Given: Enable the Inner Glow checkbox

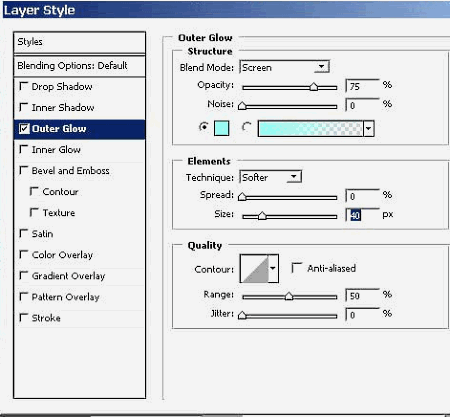Looking at the screenshot, I should coord(24,149).
